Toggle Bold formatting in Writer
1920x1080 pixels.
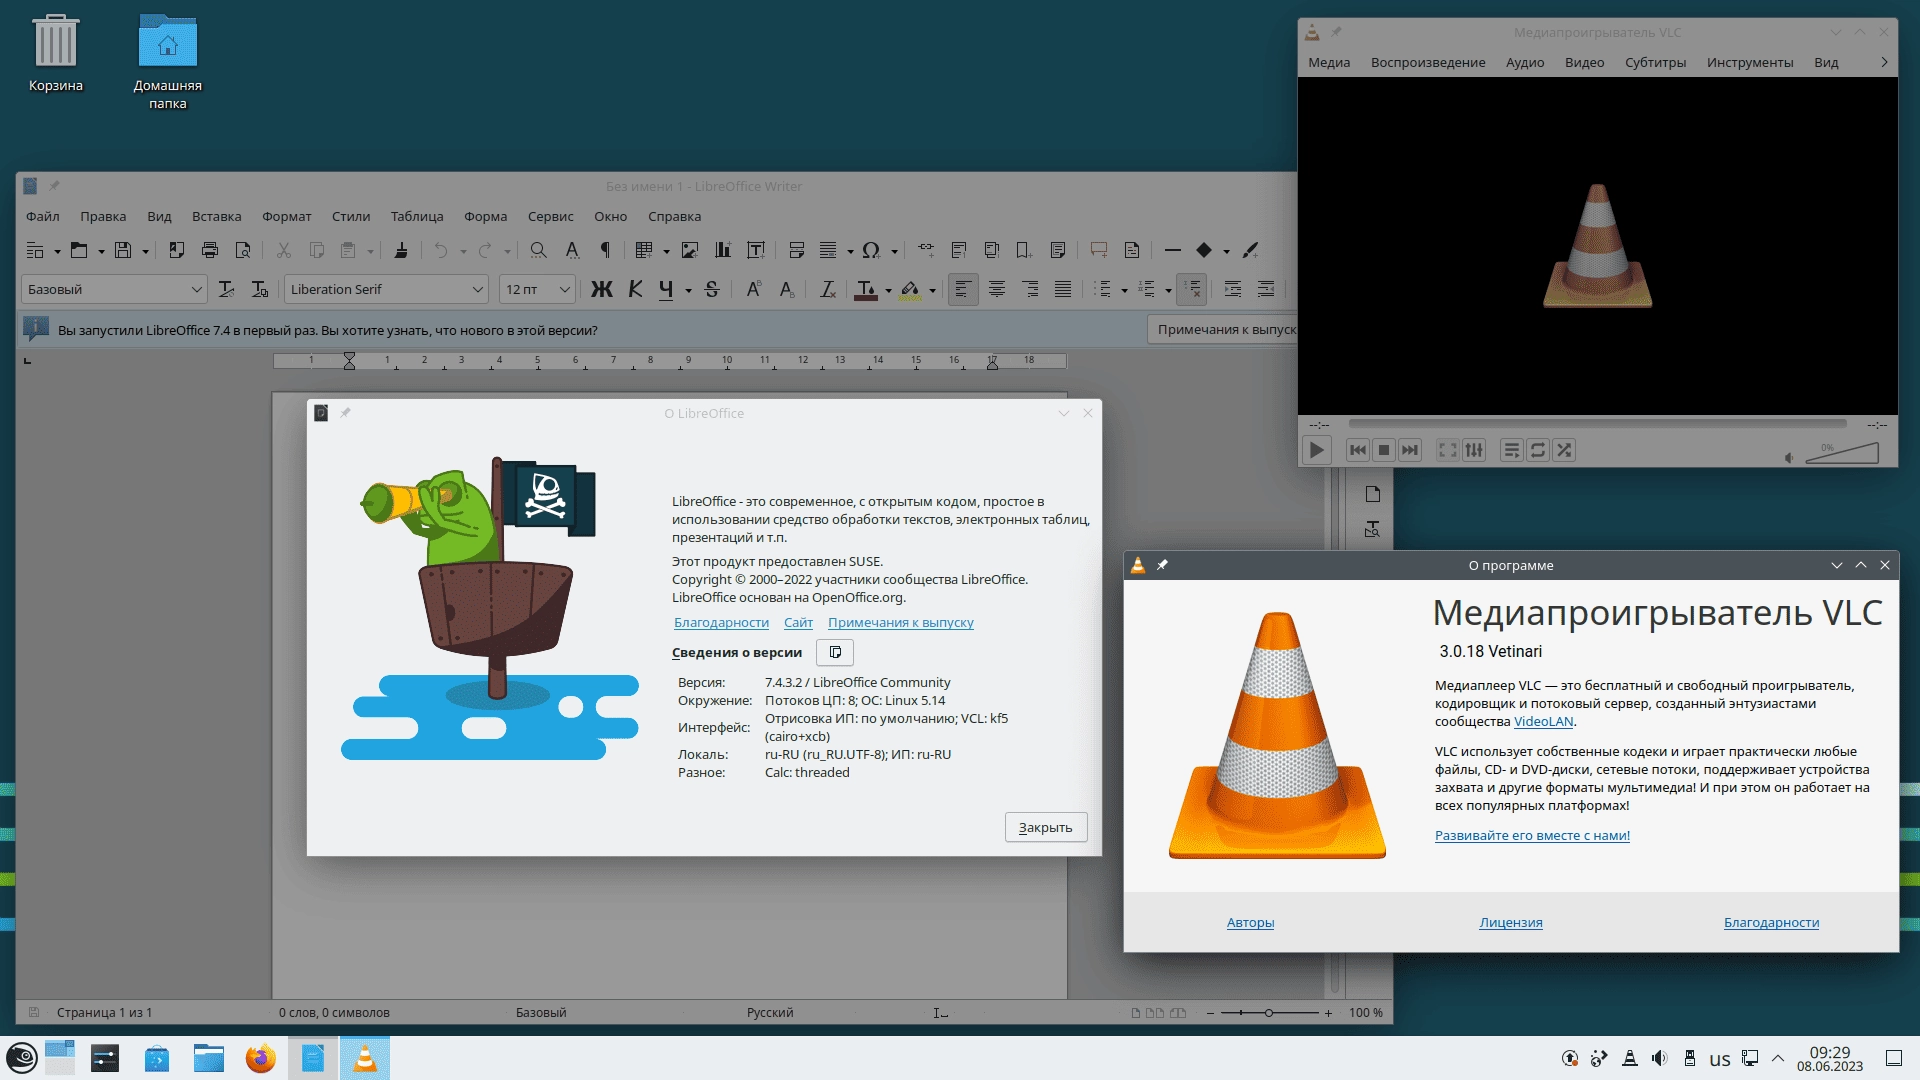pos(601,289)
